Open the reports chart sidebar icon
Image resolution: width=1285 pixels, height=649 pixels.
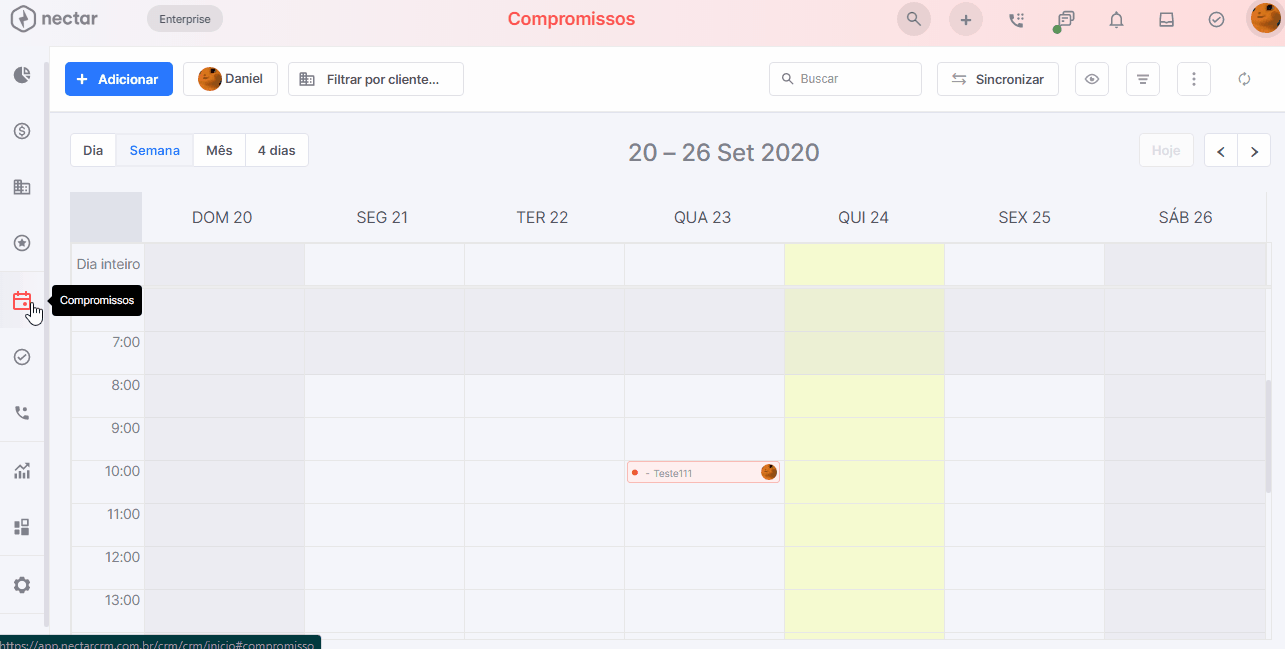tap(22, 471)
